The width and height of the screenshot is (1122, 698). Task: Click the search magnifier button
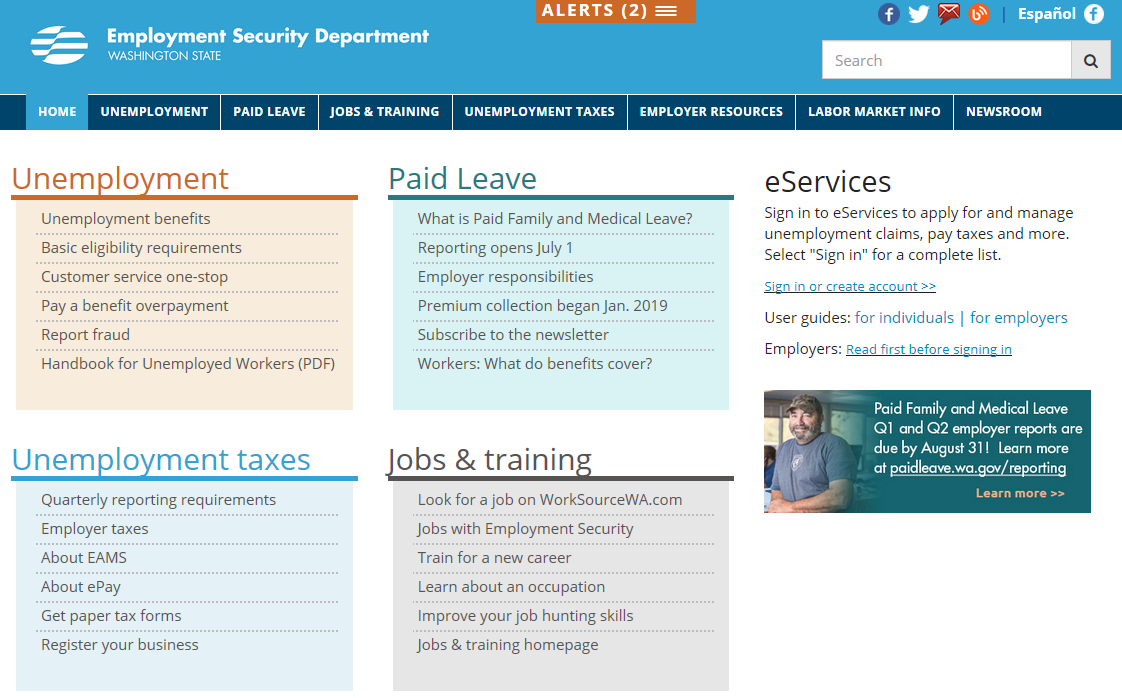[x=1091, y=60]
